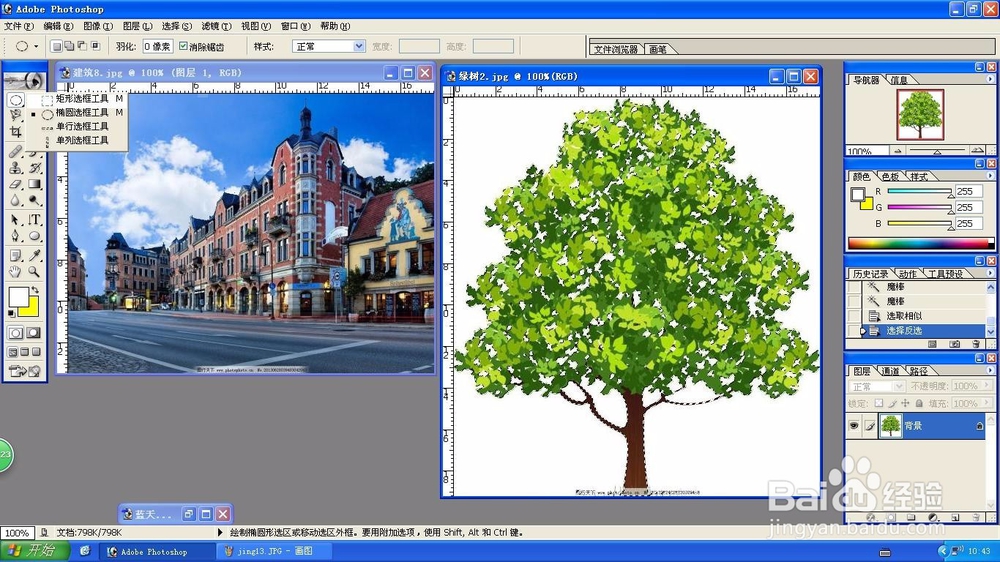Screen dimensions: 1000x562
Task: Open the 文件 menu
Action: click(x=18, y=26)
